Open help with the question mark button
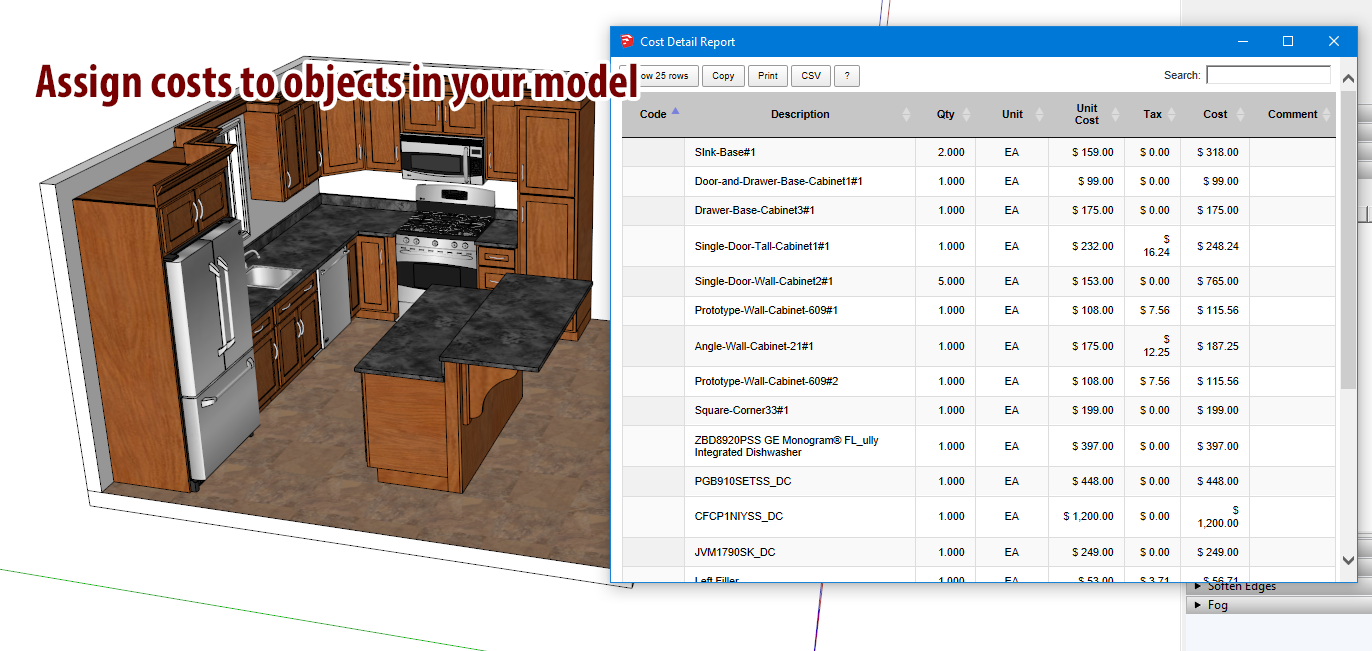 click(x=846, y=76)
